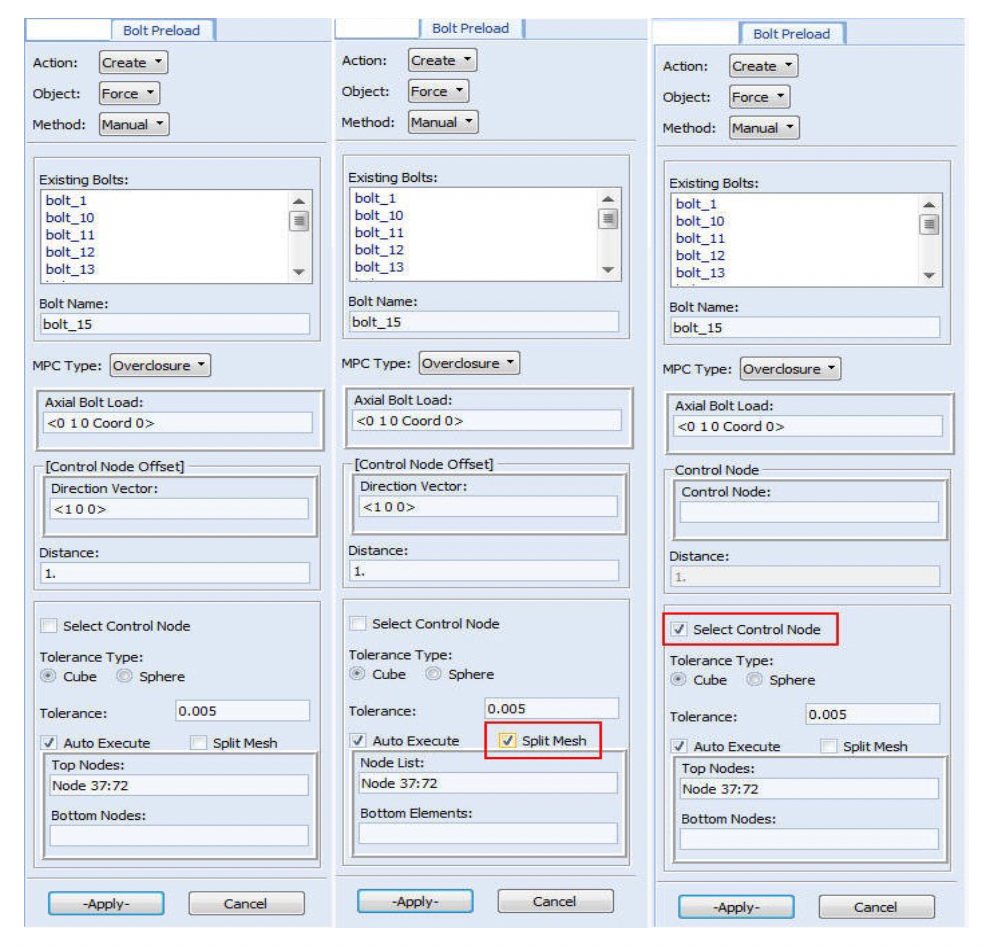Click the Top Nodes field in right panel
This screenshot has width=986, height=946.
[x=809, y=789]
